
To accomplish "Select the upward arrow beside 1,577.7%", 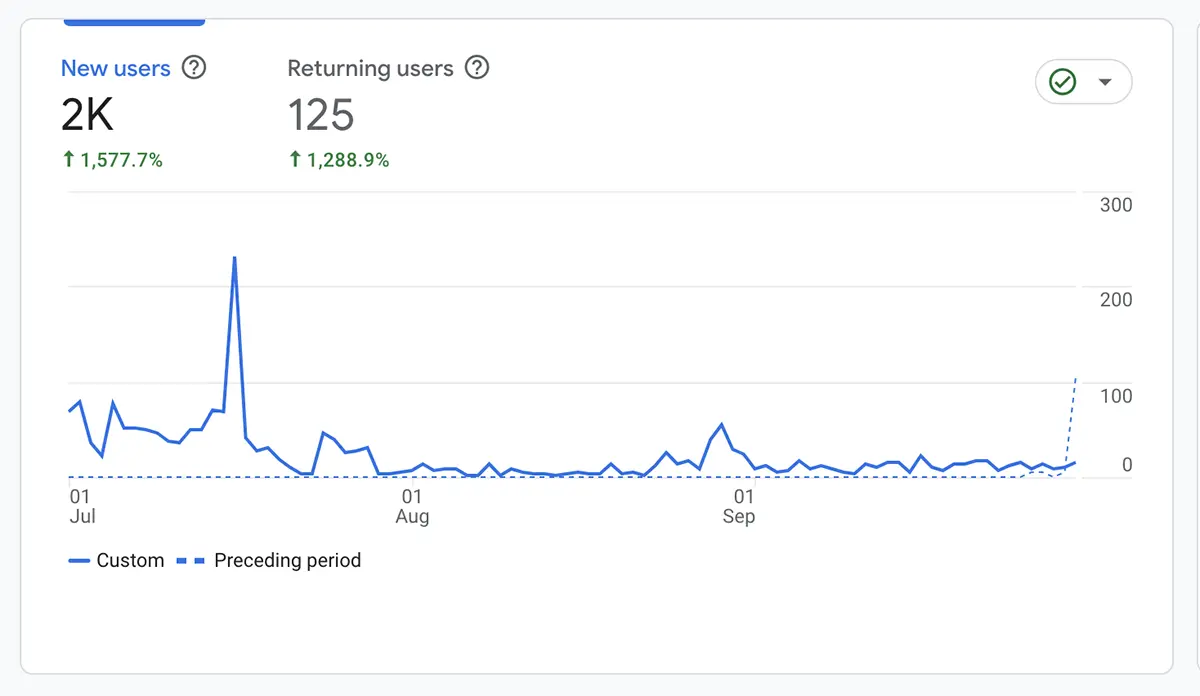I will coord(70,159).
